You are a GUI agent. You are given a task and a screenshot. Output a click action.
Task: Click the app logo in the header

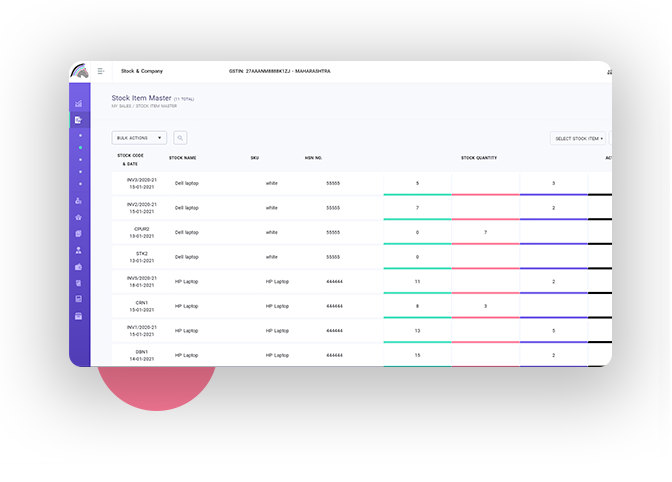(x=80, y=71)
